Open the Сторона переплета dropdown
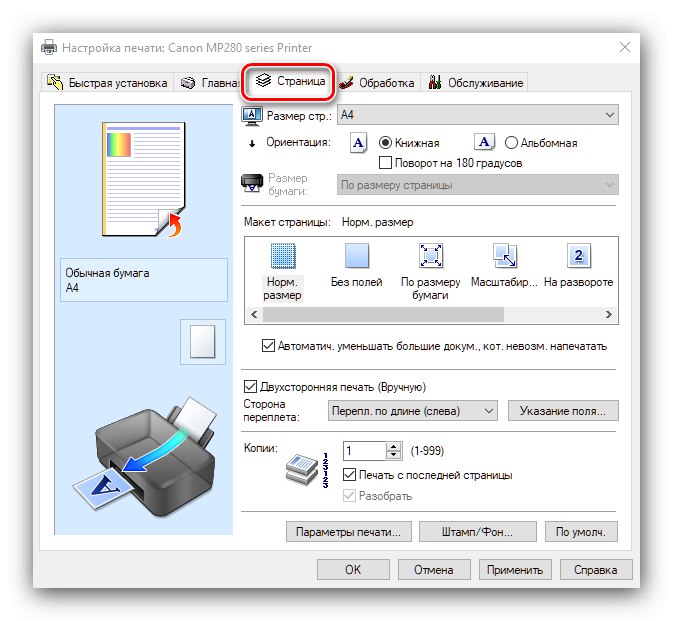Image resolution: width=673 pixels, height=621 pixels. pos(412,411)
